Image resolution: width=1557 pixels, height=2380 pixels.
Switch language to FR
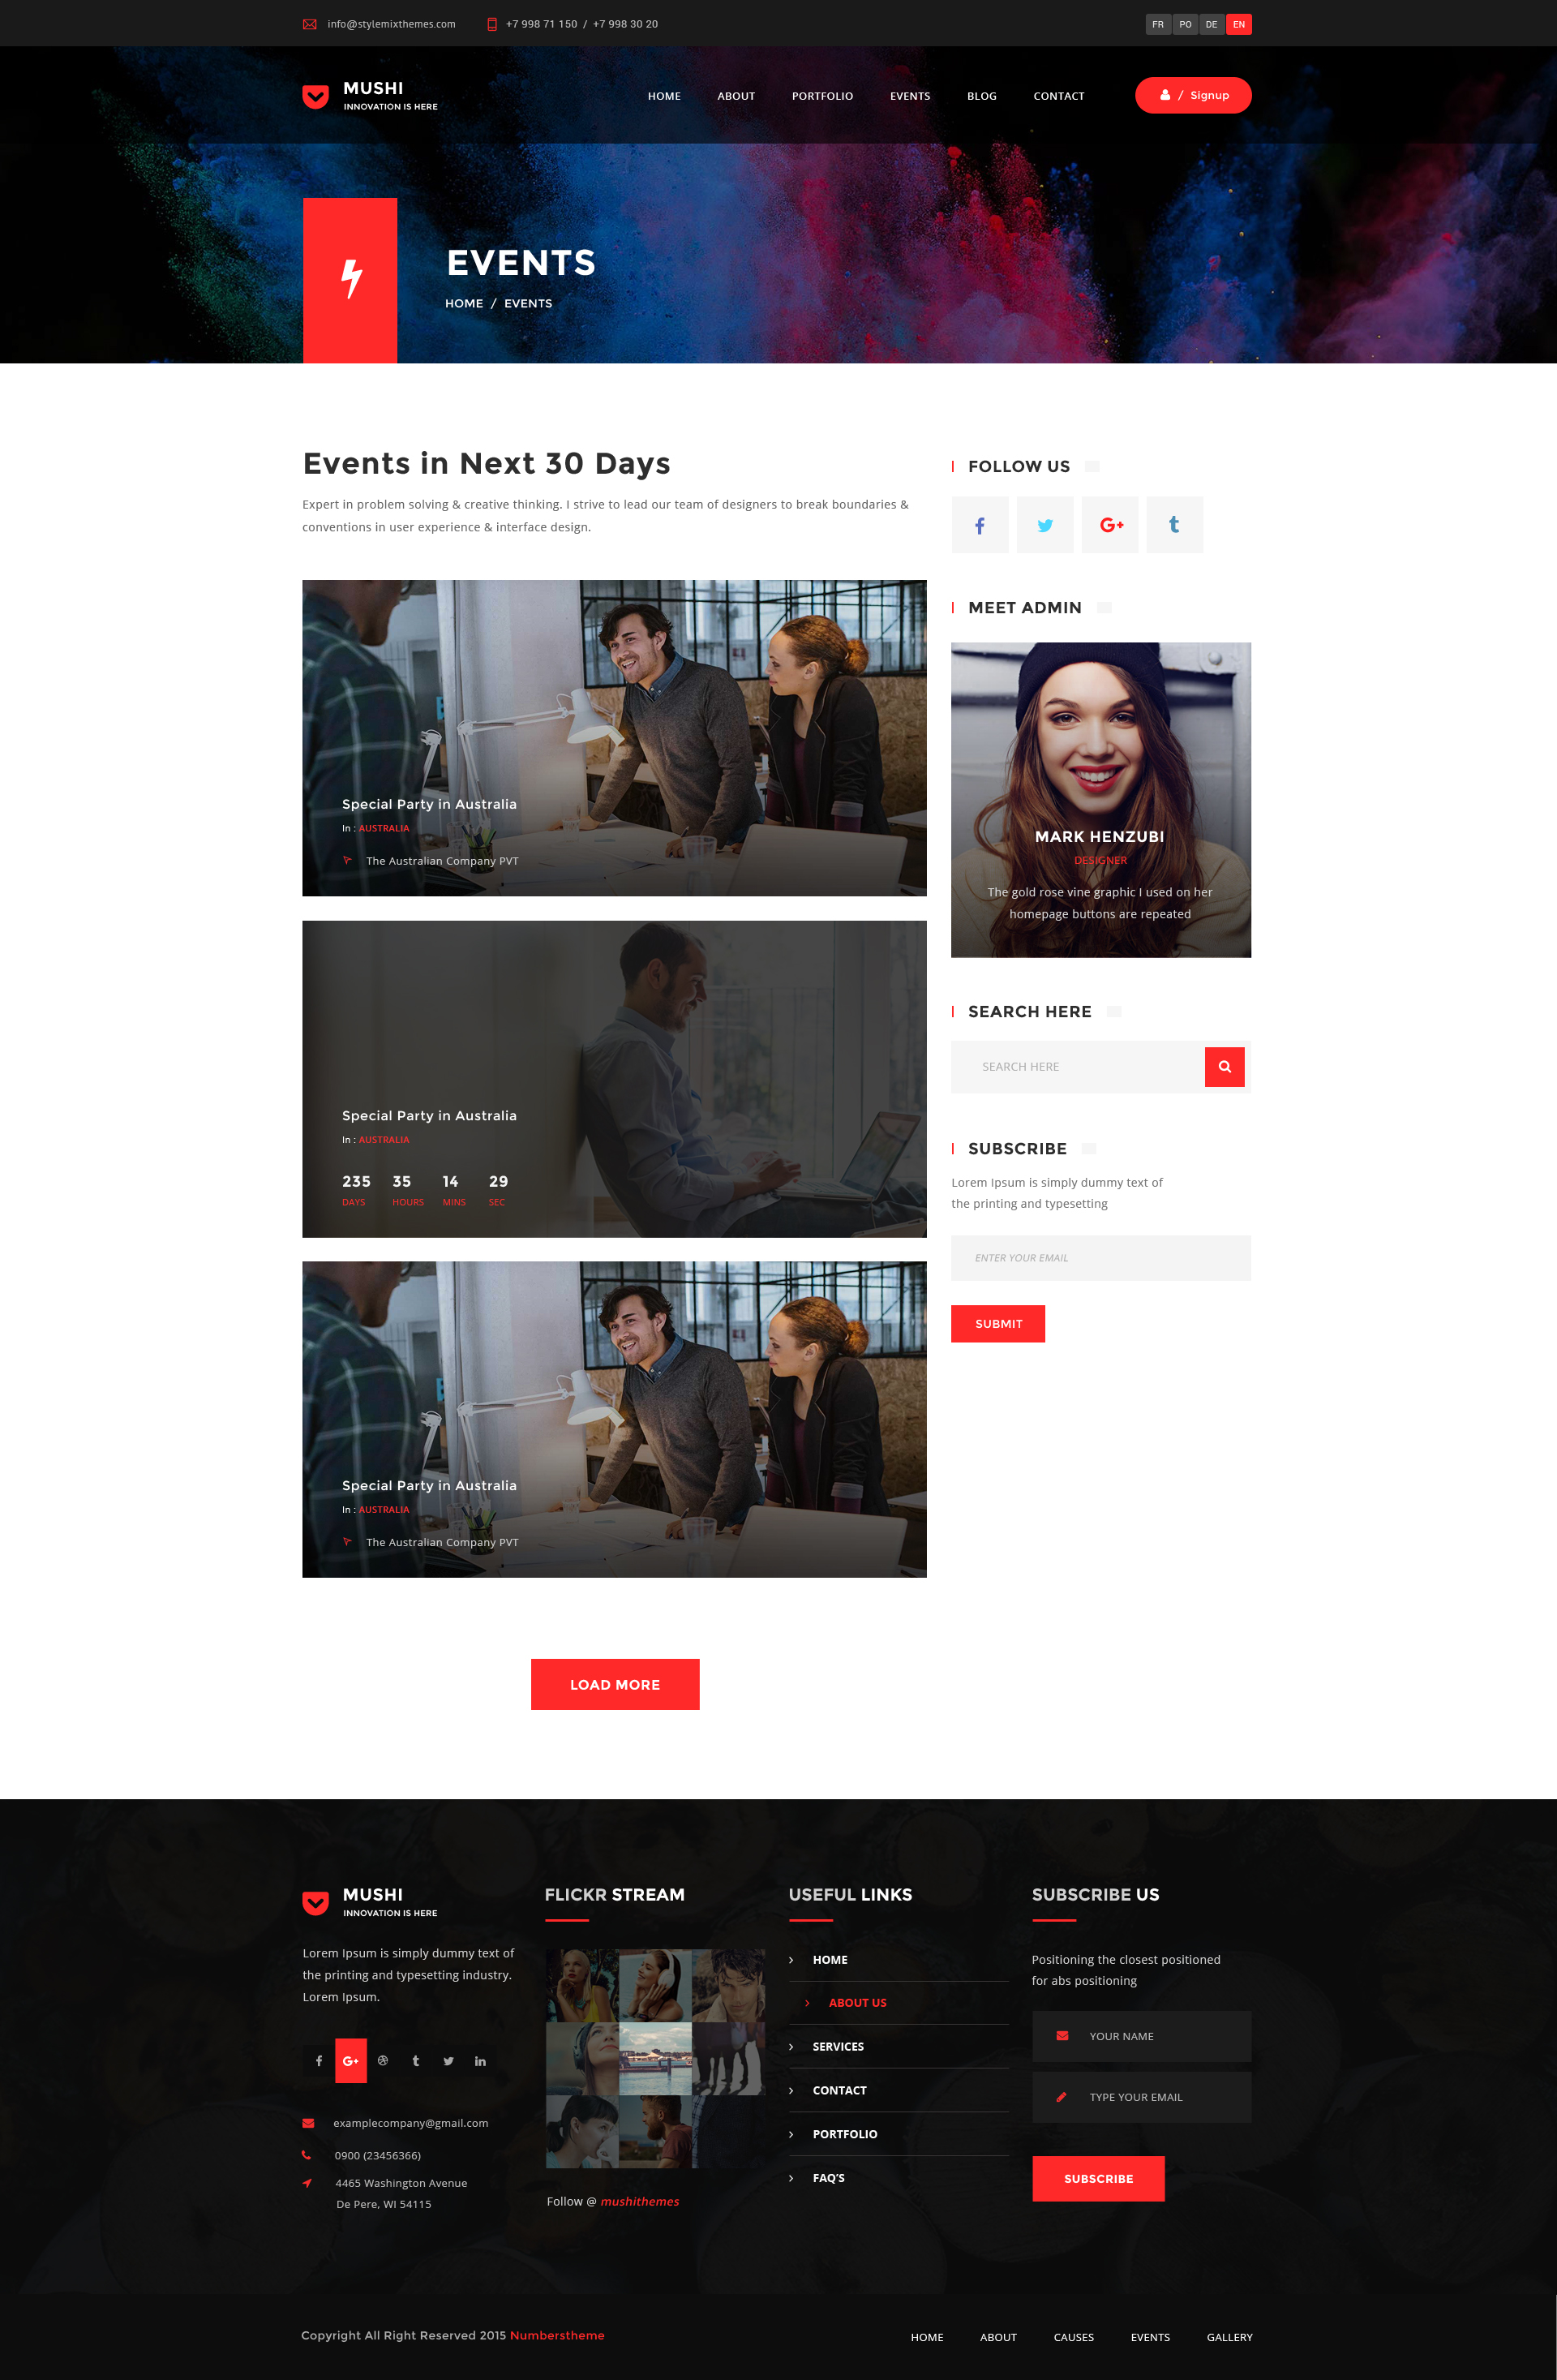[x=1157, y=24]
